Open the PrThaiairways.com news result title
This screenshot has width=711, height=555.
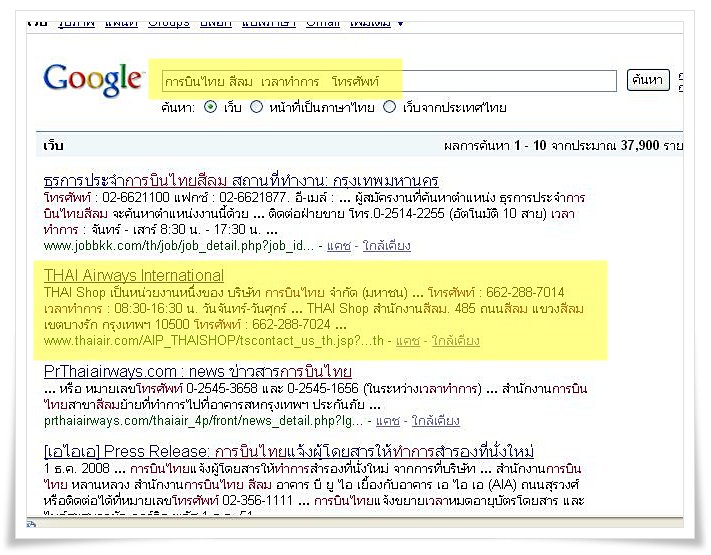tap(198, 371)
